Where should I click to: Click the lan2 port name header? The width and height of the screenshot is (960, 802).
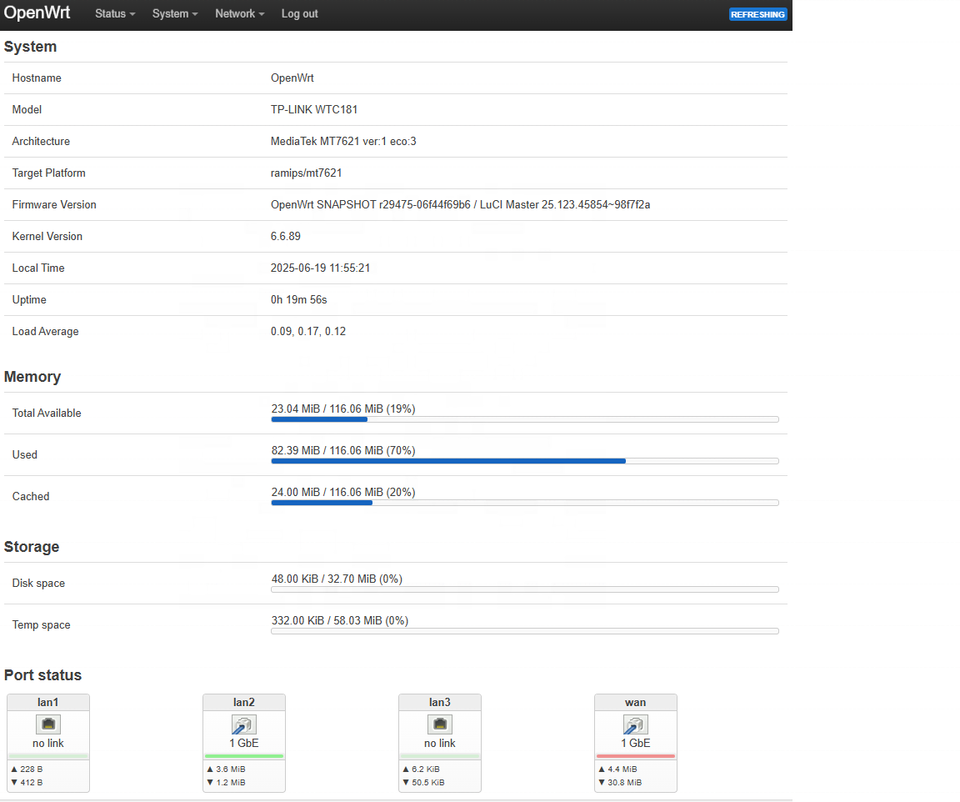click(244, 702)
